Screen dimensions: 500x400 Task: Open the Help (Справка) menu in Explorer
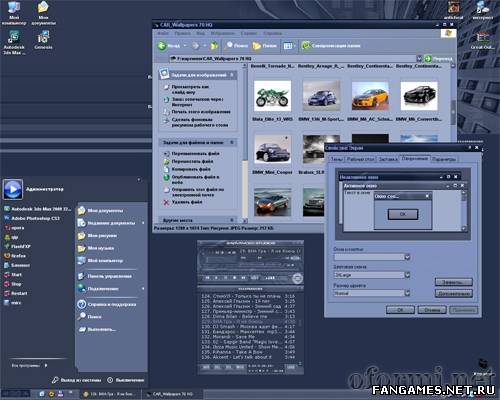(273, 33)
